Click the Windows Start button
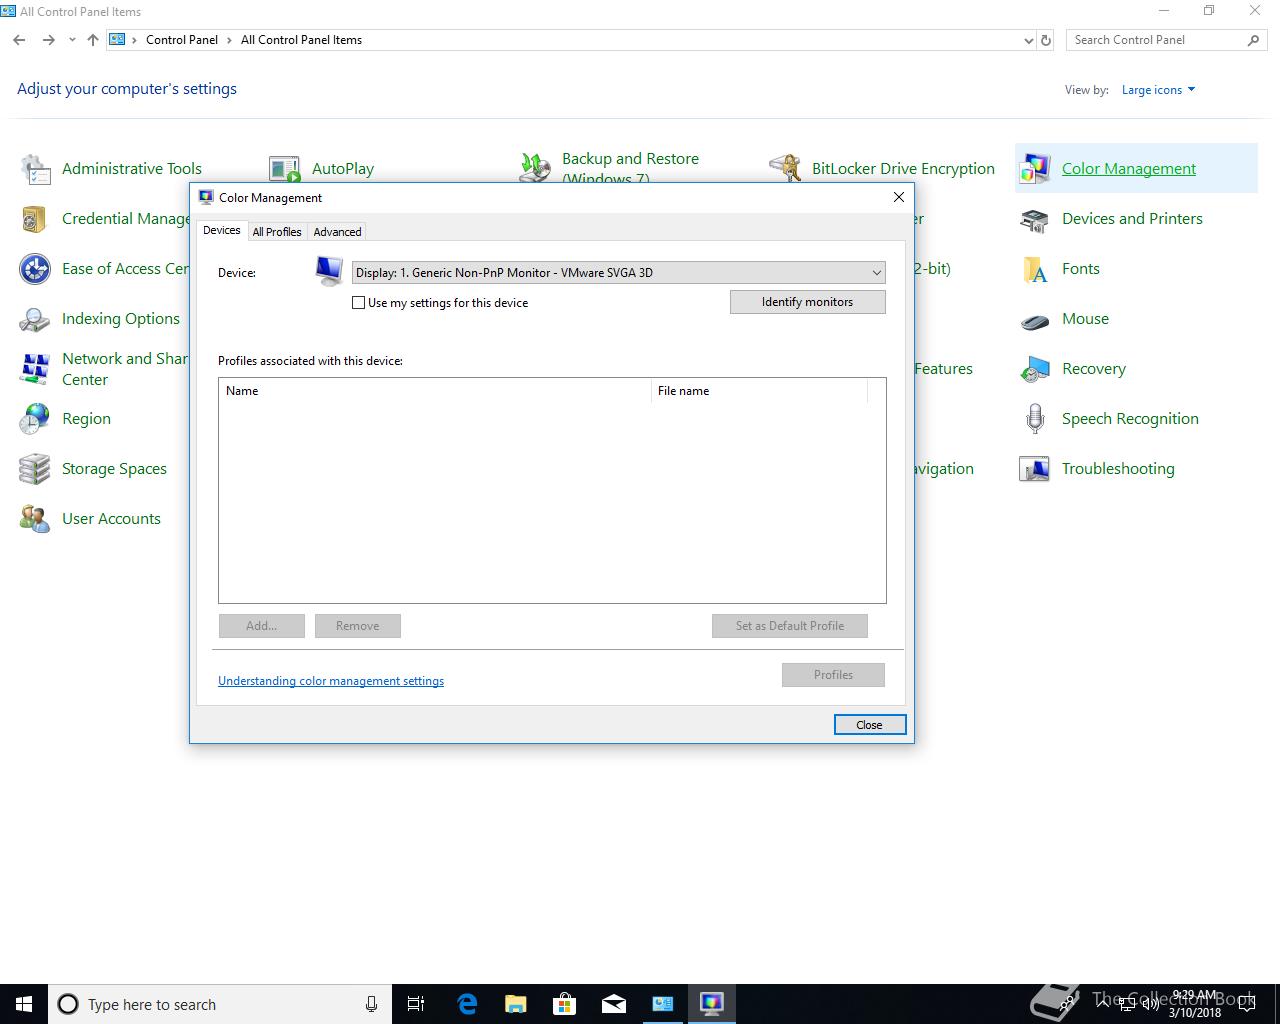Image resolution: width=1280 pixels, height=1024 pixels. (x=24, y=1004)
